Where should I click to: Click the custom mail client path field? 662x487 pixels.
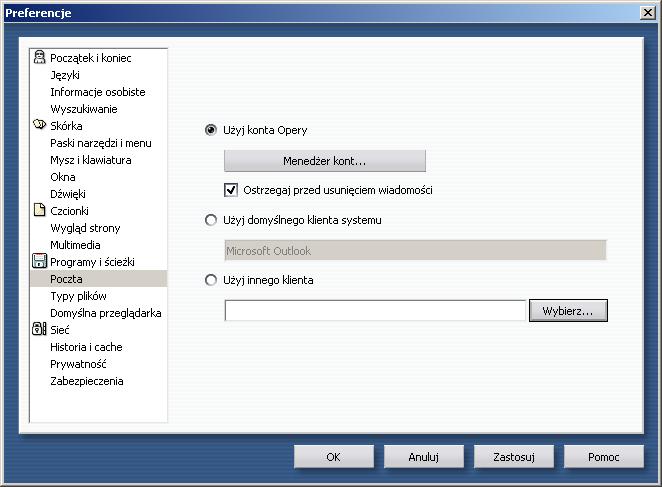click(375, 311)
